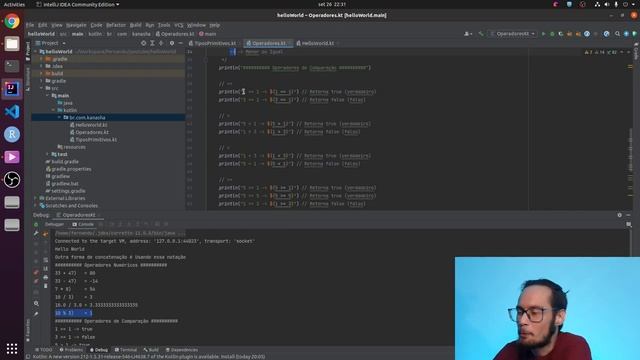This screenshot has width=640, height=360.
Task: Expand the test folder in tree
Action: (x=47, y=154)
